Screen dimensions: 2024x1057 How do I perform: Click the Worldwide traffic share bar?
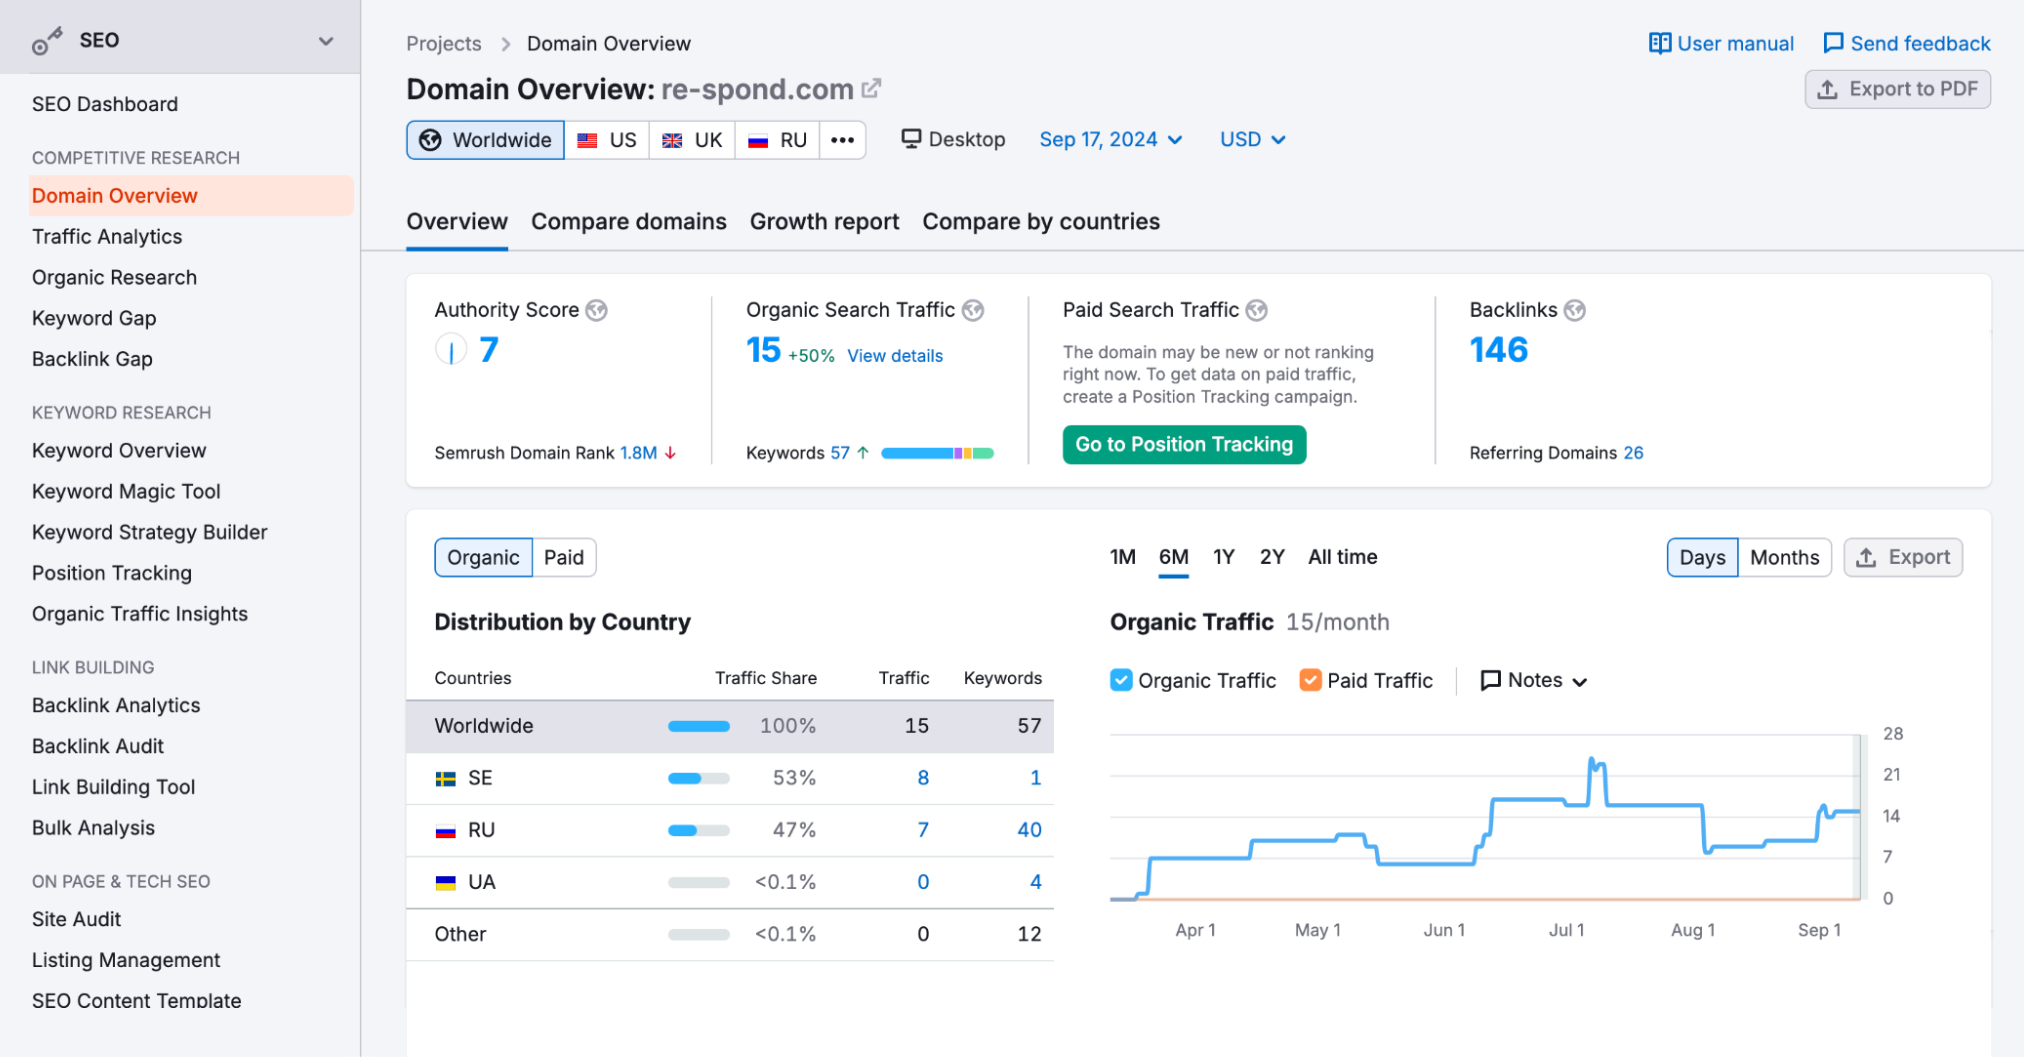[x=699, y=727]
